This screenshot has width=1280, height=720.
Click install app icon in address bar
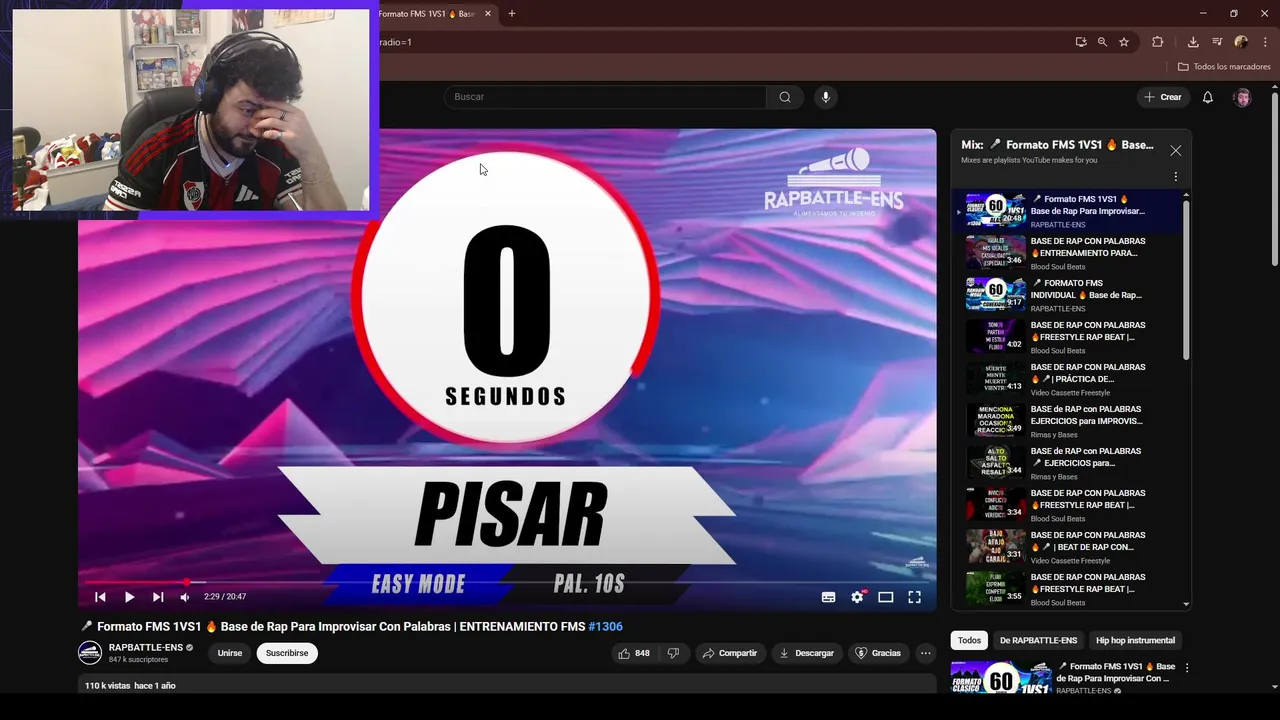tap(1081, 42)
